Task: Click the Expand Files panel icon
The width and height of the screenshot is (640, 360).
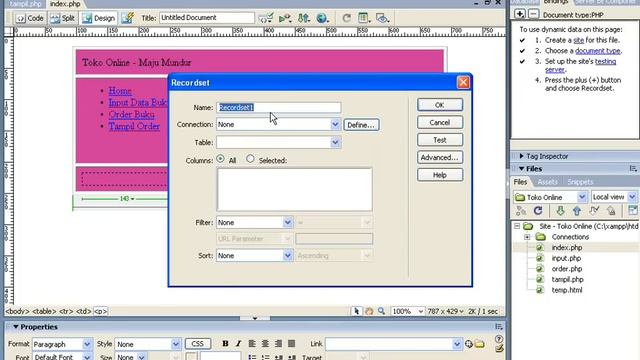Action: pos(633,211)
